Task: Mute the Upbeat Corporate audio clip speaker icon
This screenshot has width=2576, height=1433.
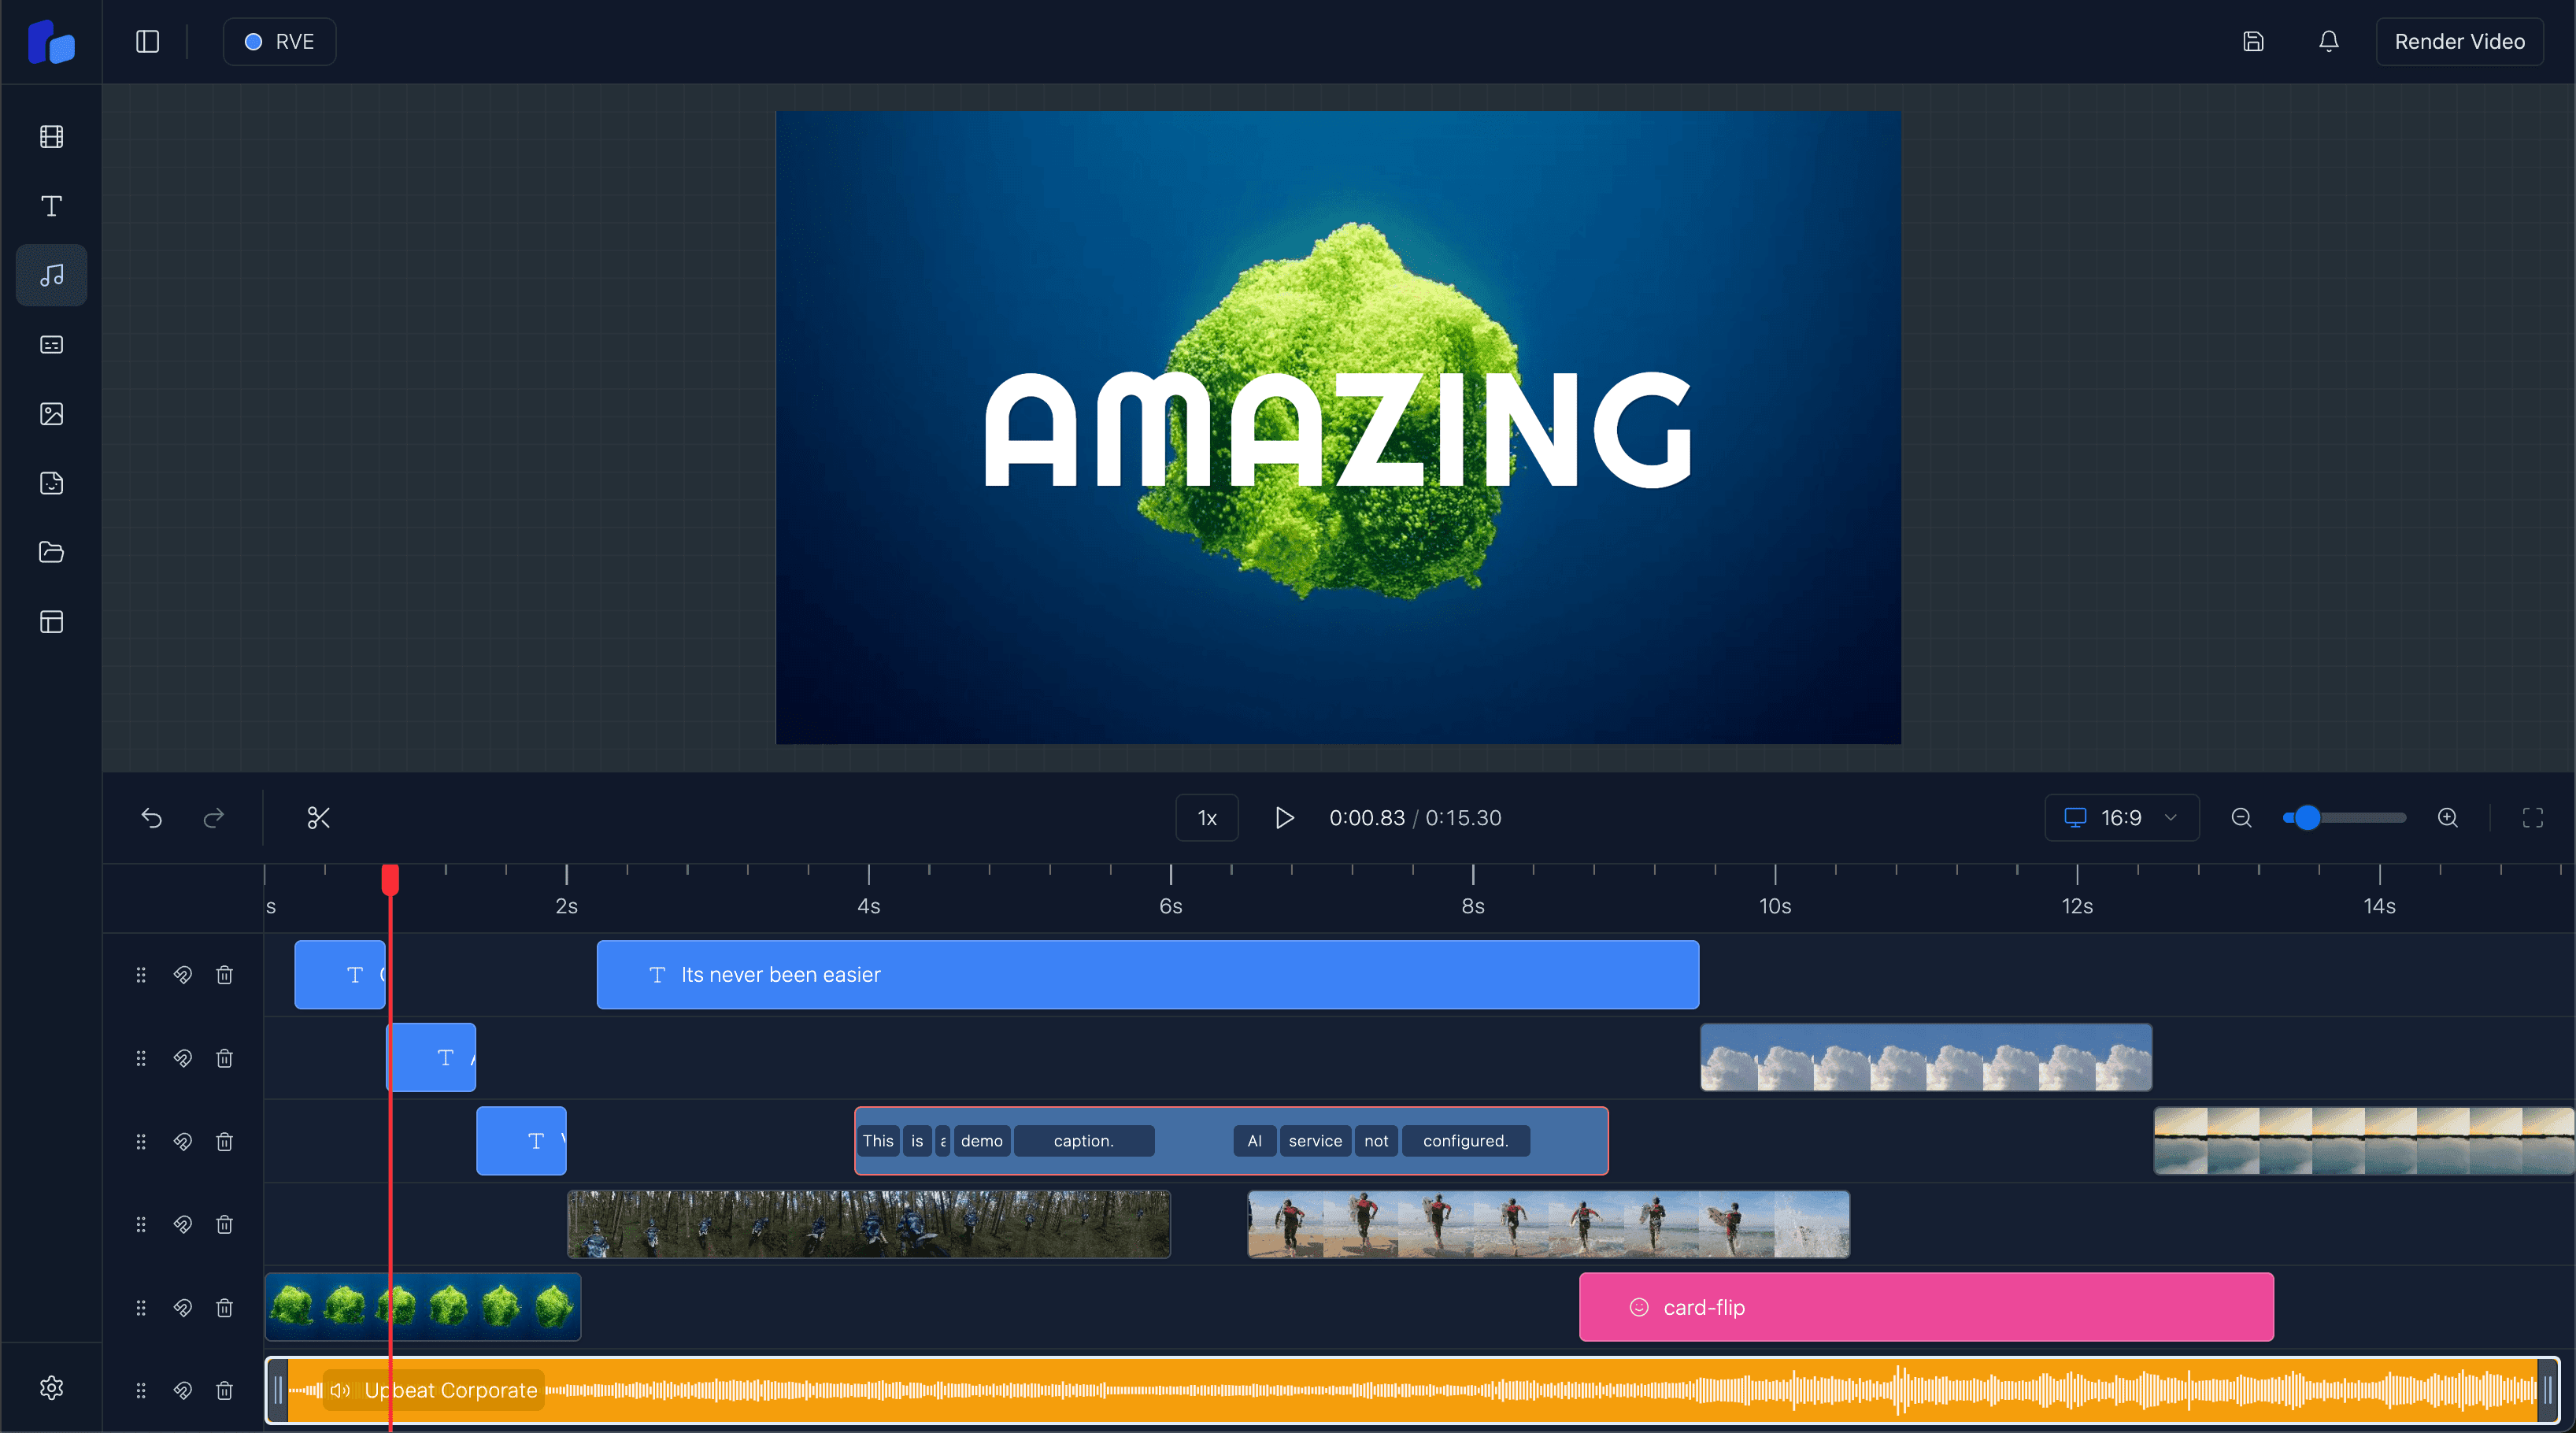Action: click(340, 1390)
